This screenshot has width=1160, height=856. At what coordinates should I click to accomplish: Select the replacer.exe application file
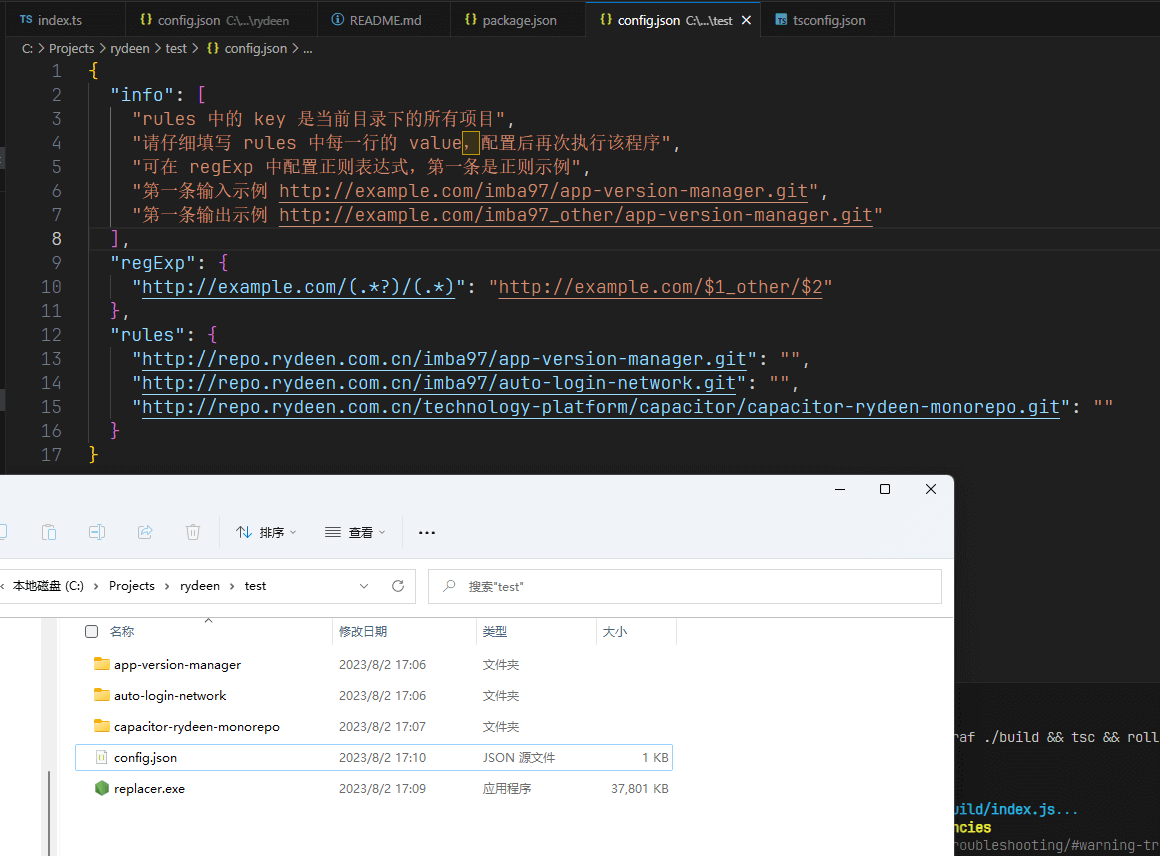tap(149, 788)
